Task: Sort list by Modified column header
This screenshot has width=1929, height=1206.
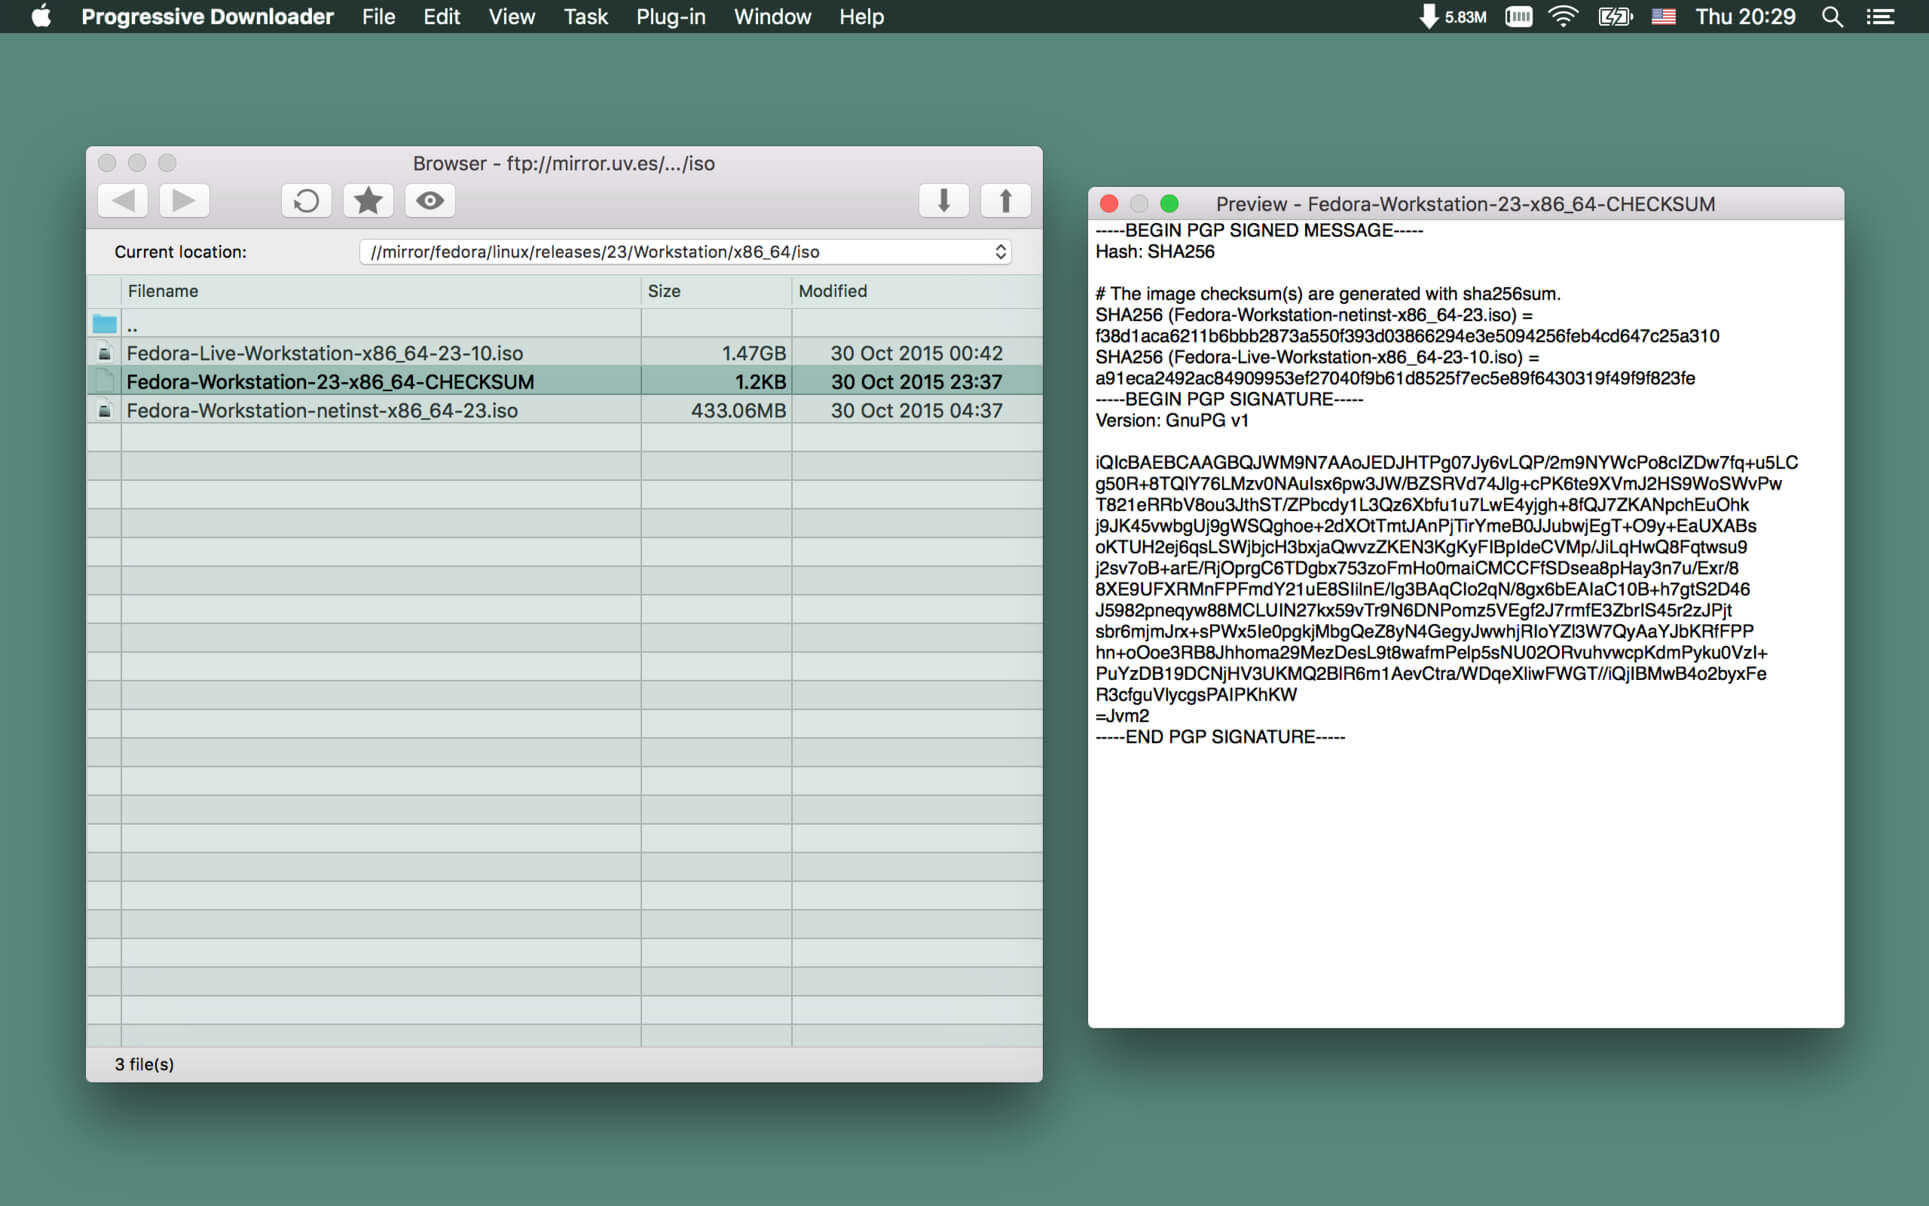Action: point(916,291)
